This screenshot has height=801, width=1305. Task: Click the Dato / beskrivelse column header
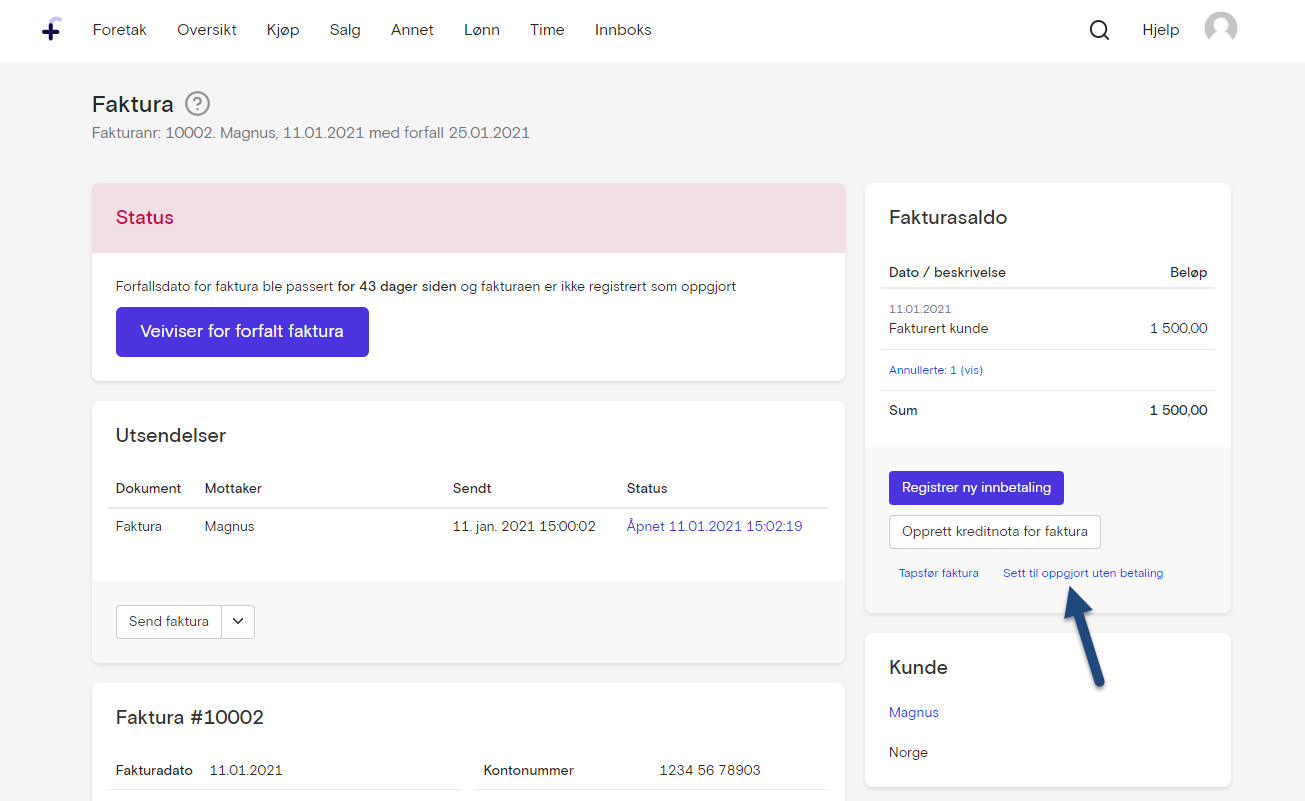pyautogui.click(x=947, y=272)
